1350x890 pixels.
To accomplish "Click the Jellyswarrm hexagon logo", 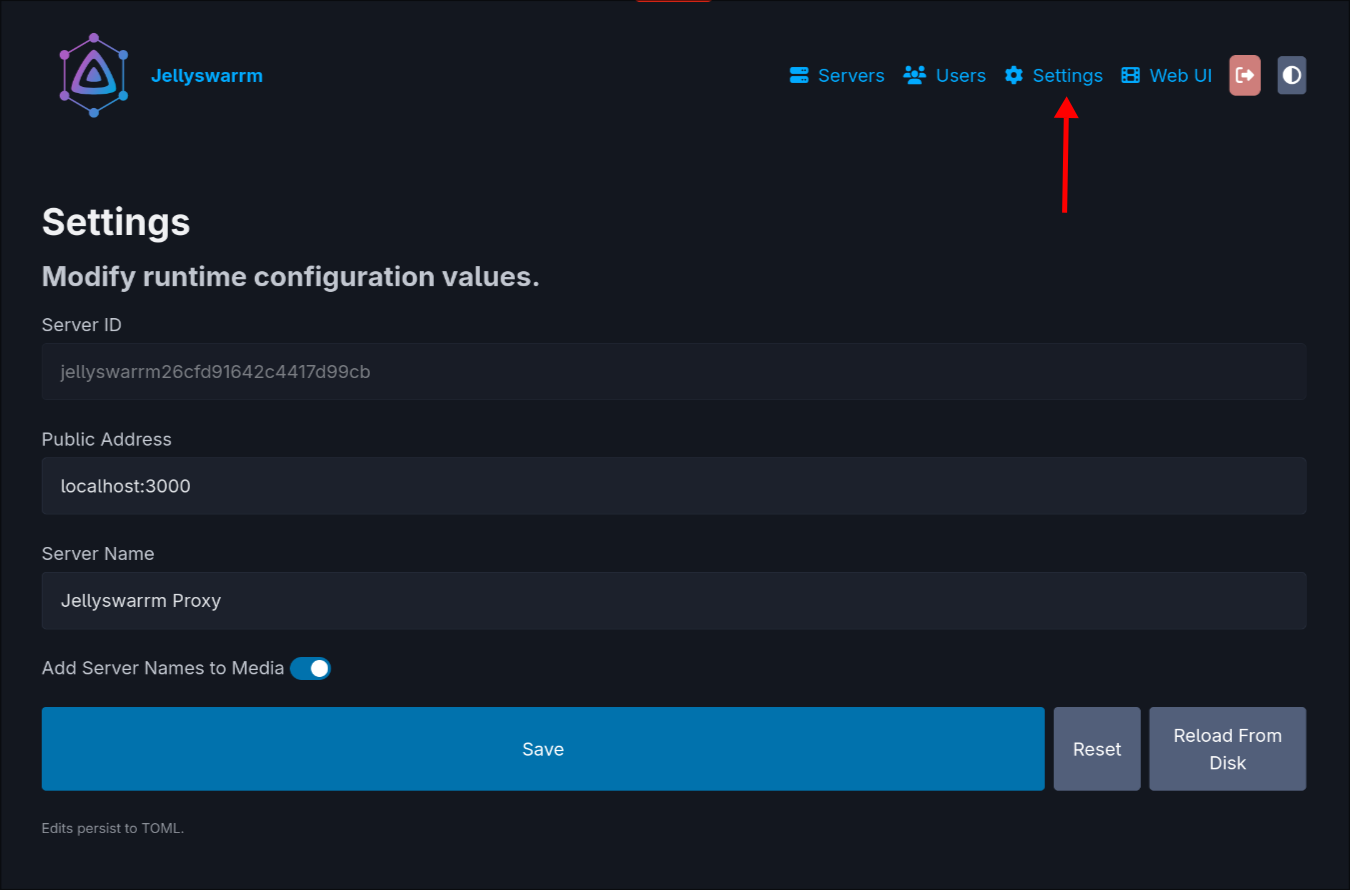I will (x=93, y=76).
